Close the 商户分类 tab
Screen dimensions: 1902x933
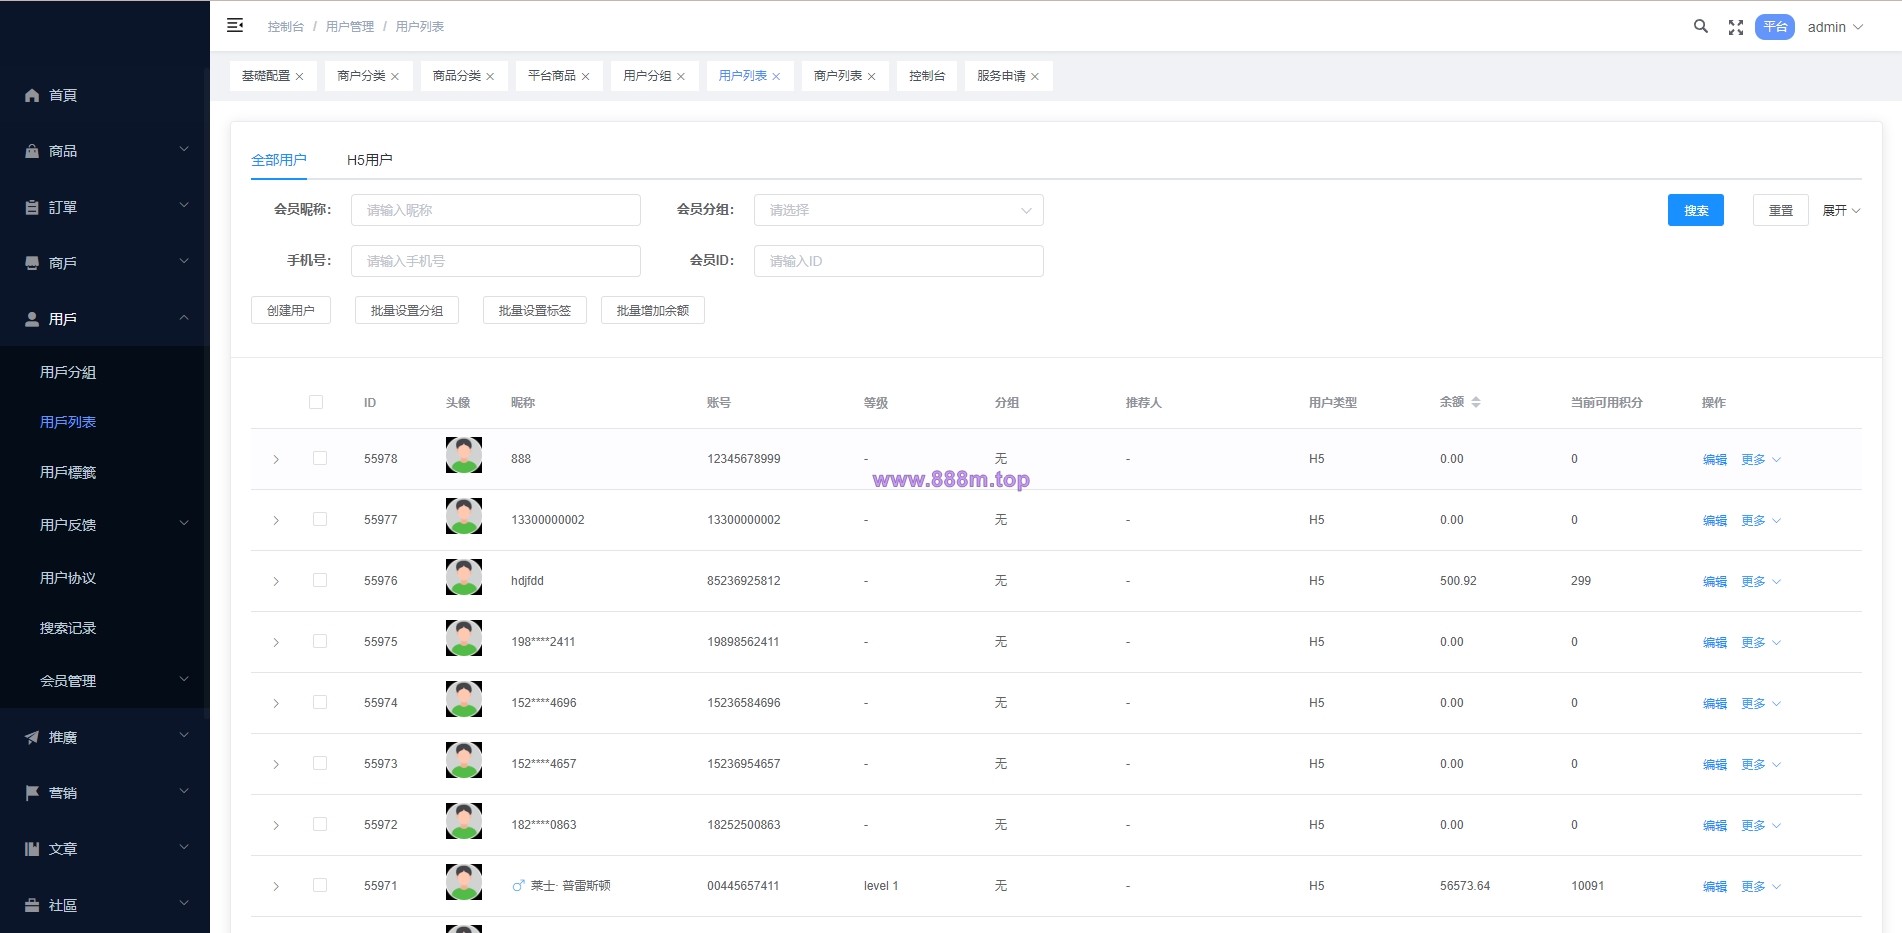pyautogui.click(x=395, y=77)
